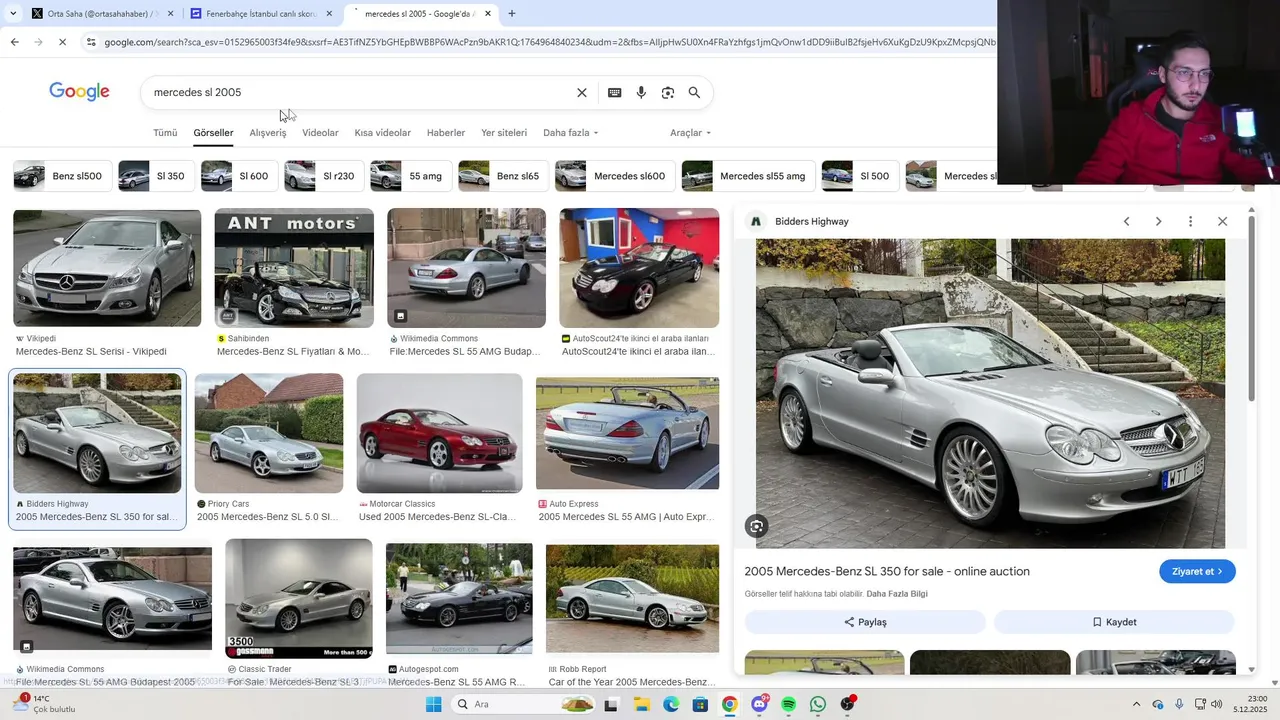View site information icon in address bar
This screenshot has height=720, width=1280.
(x=91, y=42)
